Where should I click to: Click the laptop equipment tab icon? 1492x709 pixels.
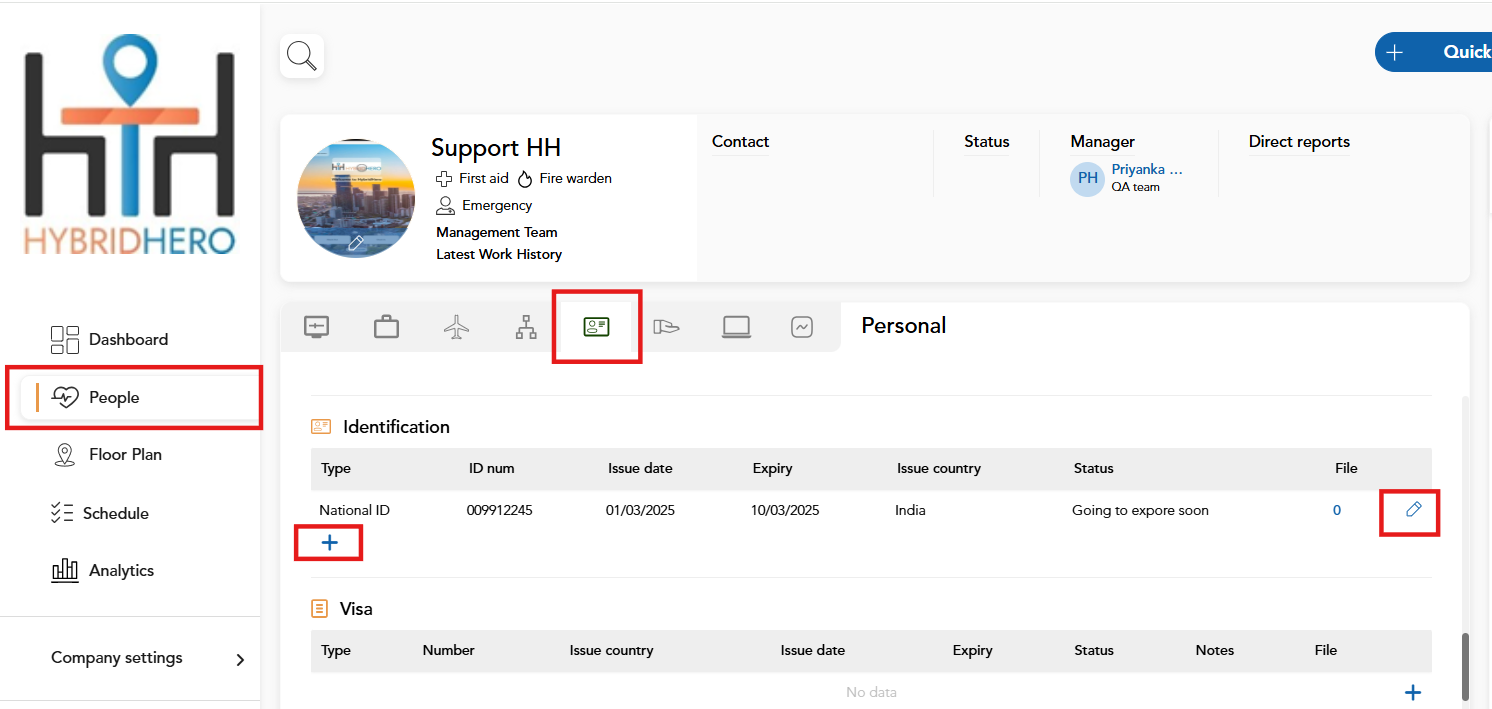pos(736,326)
